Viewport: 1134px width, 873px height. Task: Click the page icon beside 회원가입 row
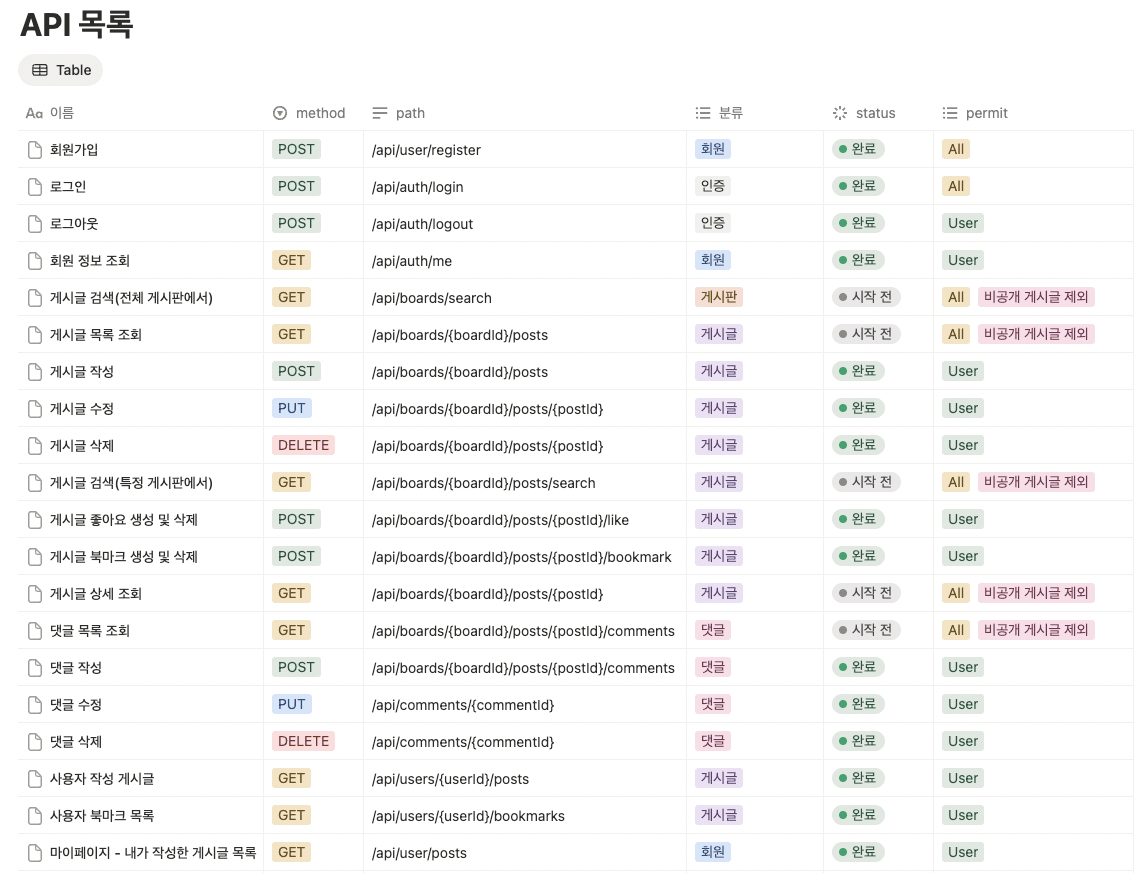36,150
